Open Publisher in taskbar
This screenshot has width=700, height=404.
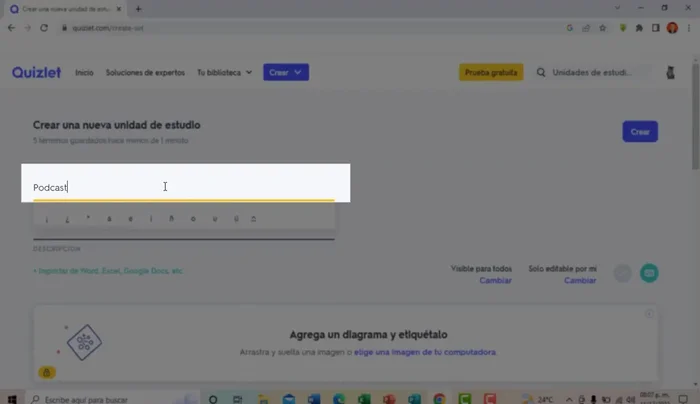414,399
